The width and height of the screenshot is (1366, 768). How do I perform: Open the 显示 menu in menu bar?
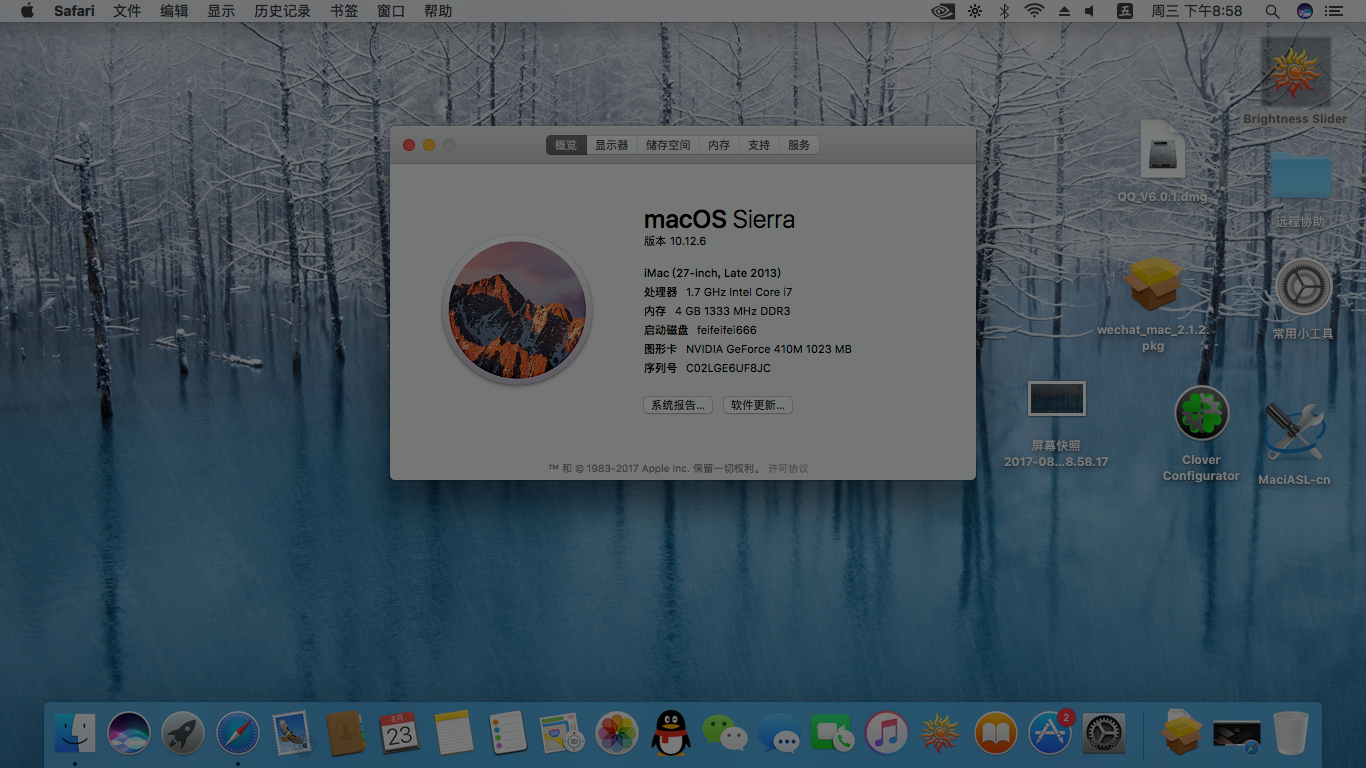(x=221, y=11)
